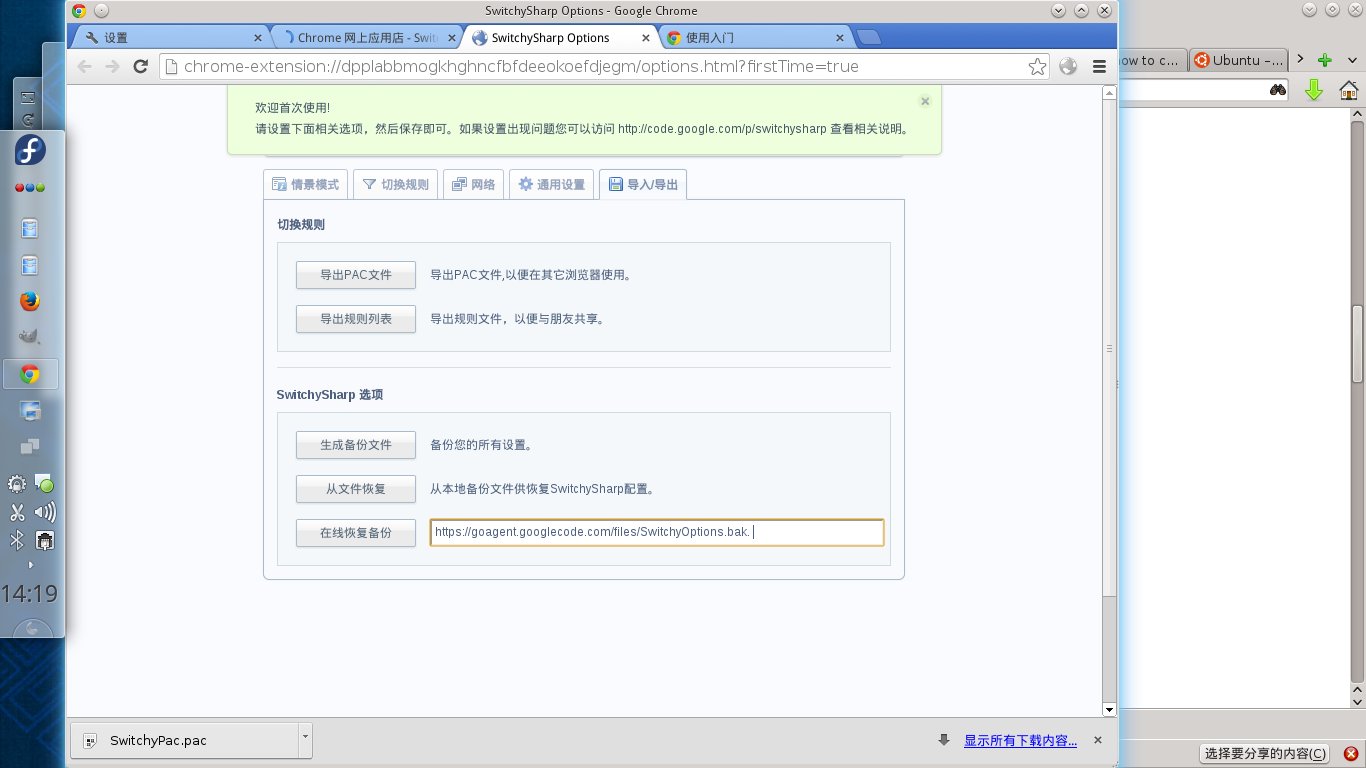Open the gear system tray icon
Screen dimensions: 1366x768
17,484
